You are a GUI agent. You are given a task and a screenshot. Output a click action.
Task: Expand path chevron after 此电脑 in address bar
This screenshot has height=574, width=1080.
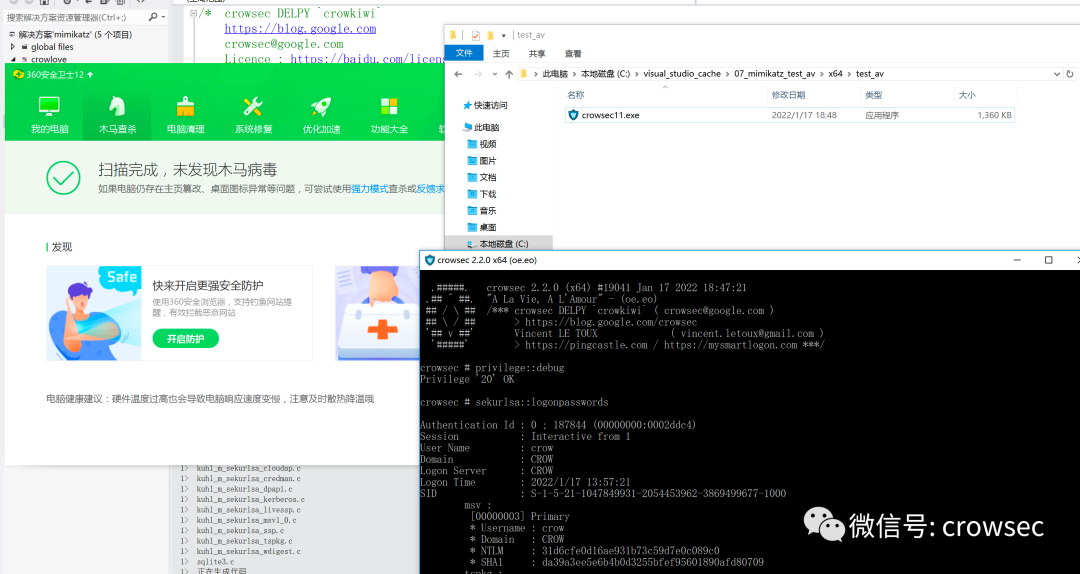[x=574, y=74]
